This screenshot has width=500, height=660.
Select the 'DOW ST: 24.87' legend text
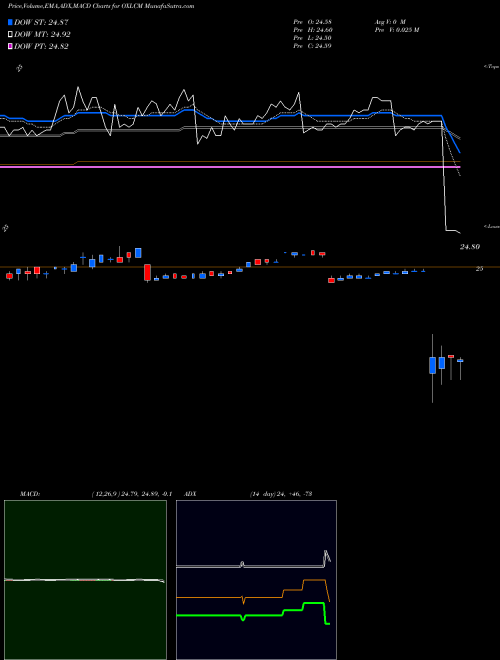[41, 22]
